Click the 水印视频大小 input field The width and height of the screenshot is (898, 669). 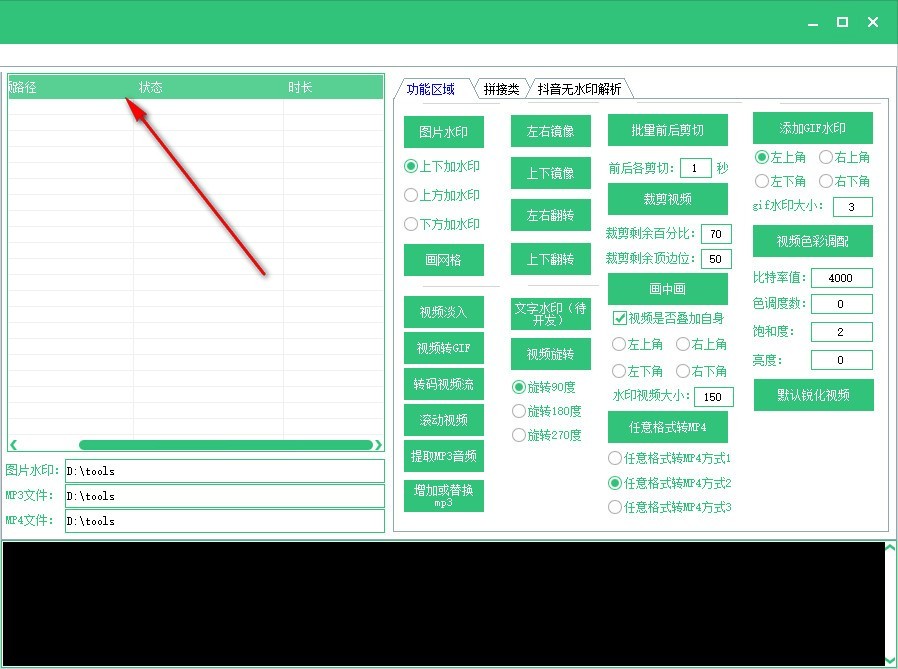coord(714,397)
